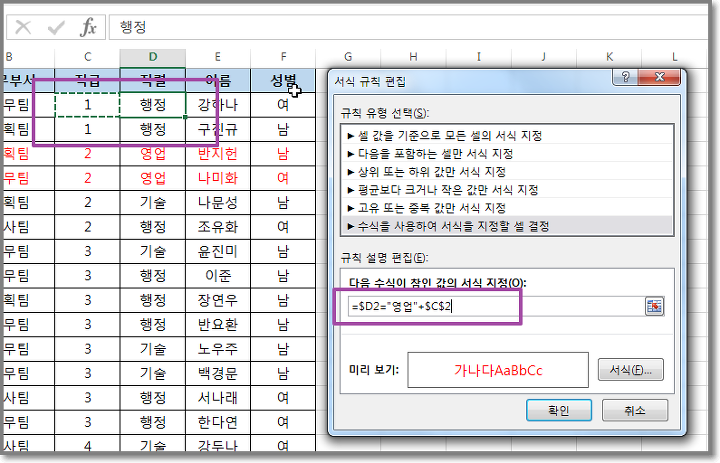Select rule type 셀 값을 기준으로 모든 셀의 서식 지정
The image size is (720, 463).
coord(507,136)
